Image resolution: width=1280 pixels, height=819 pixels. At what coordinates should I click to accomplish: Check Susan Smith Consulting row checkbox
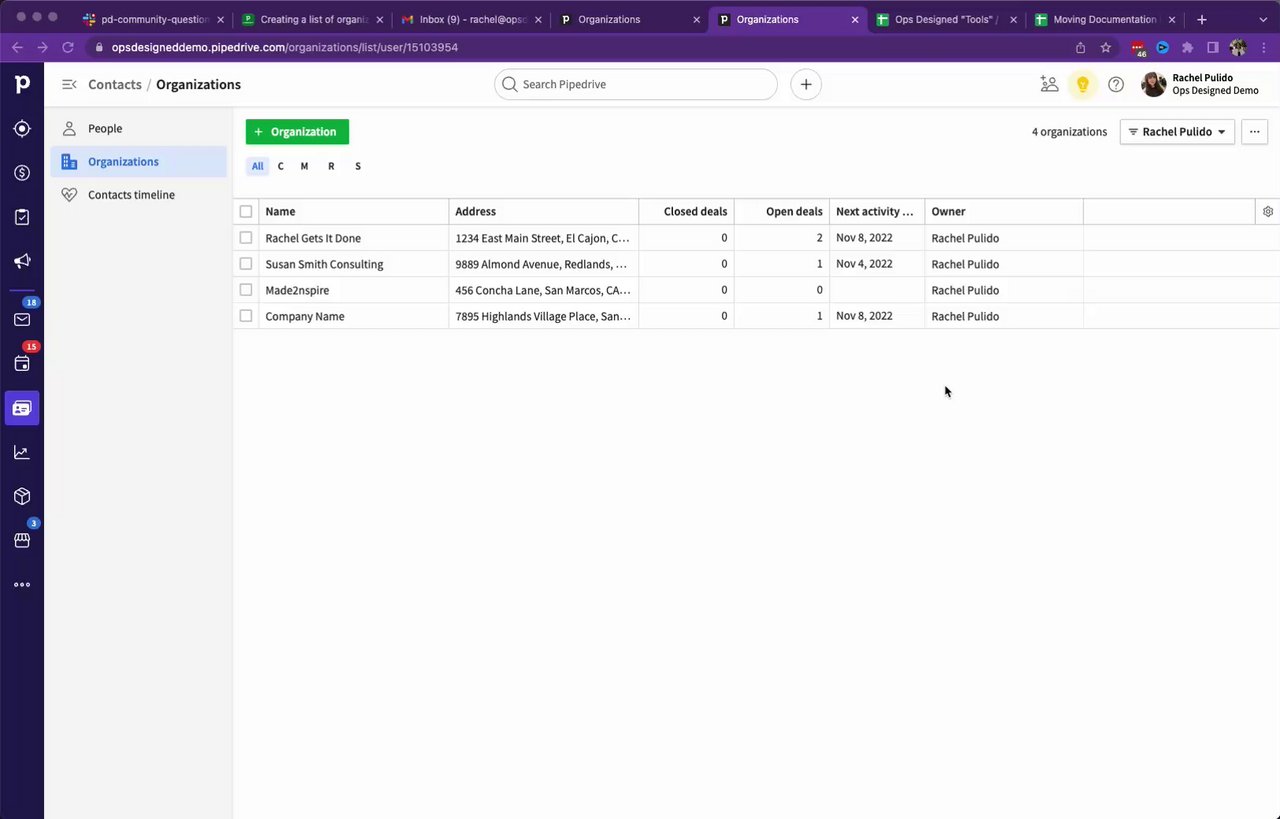coord(246,264)
